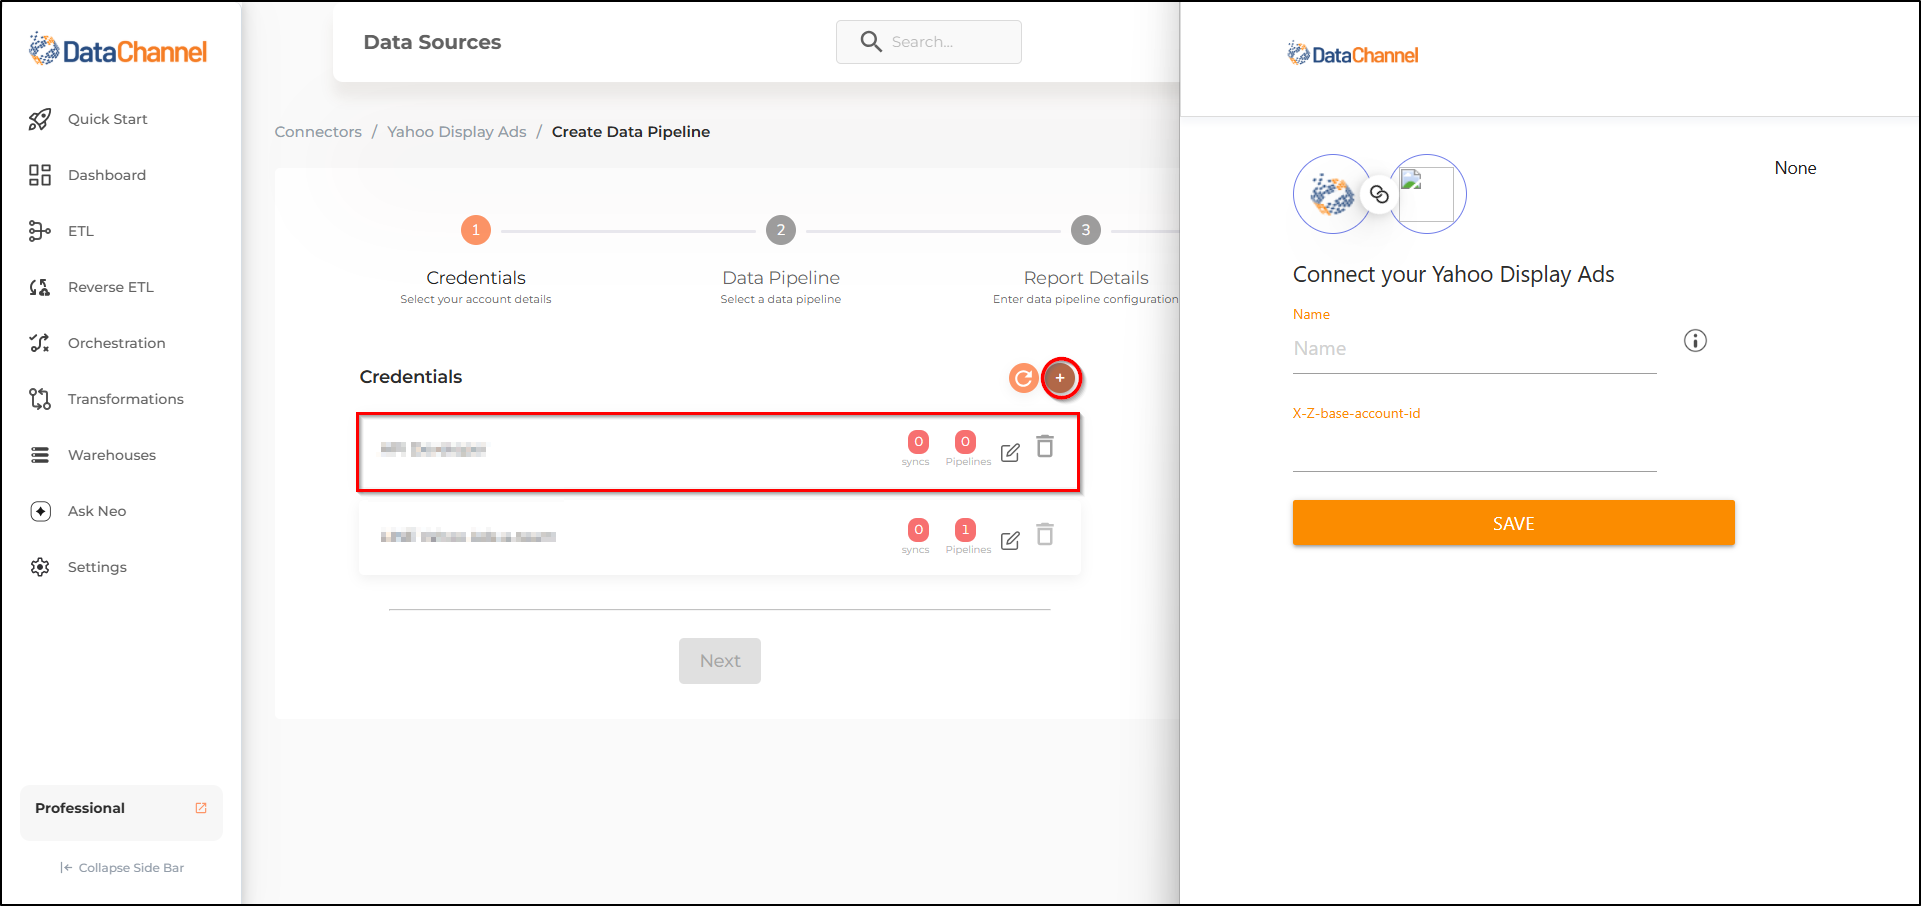Screen dimensions: 1921x906
Task: Select the Transformations sidebar icon
Action: tap(40, 399)
